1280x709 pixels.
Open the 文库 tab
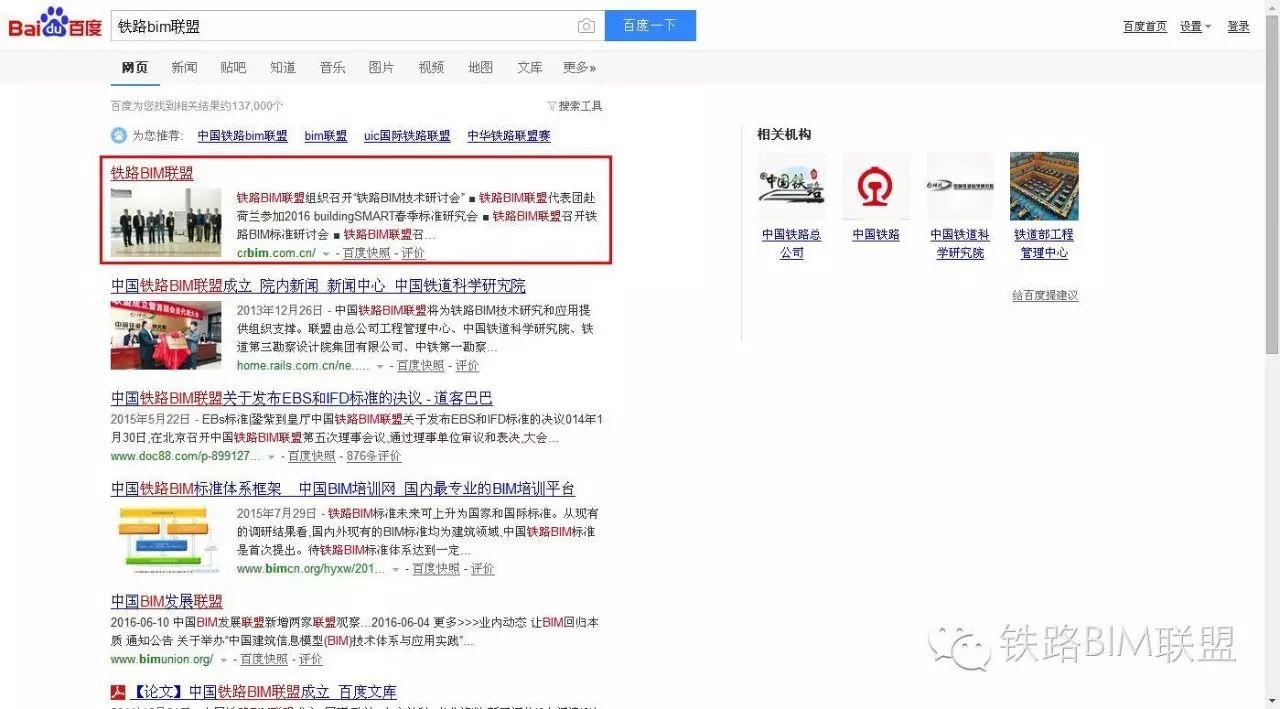(530, 68)
